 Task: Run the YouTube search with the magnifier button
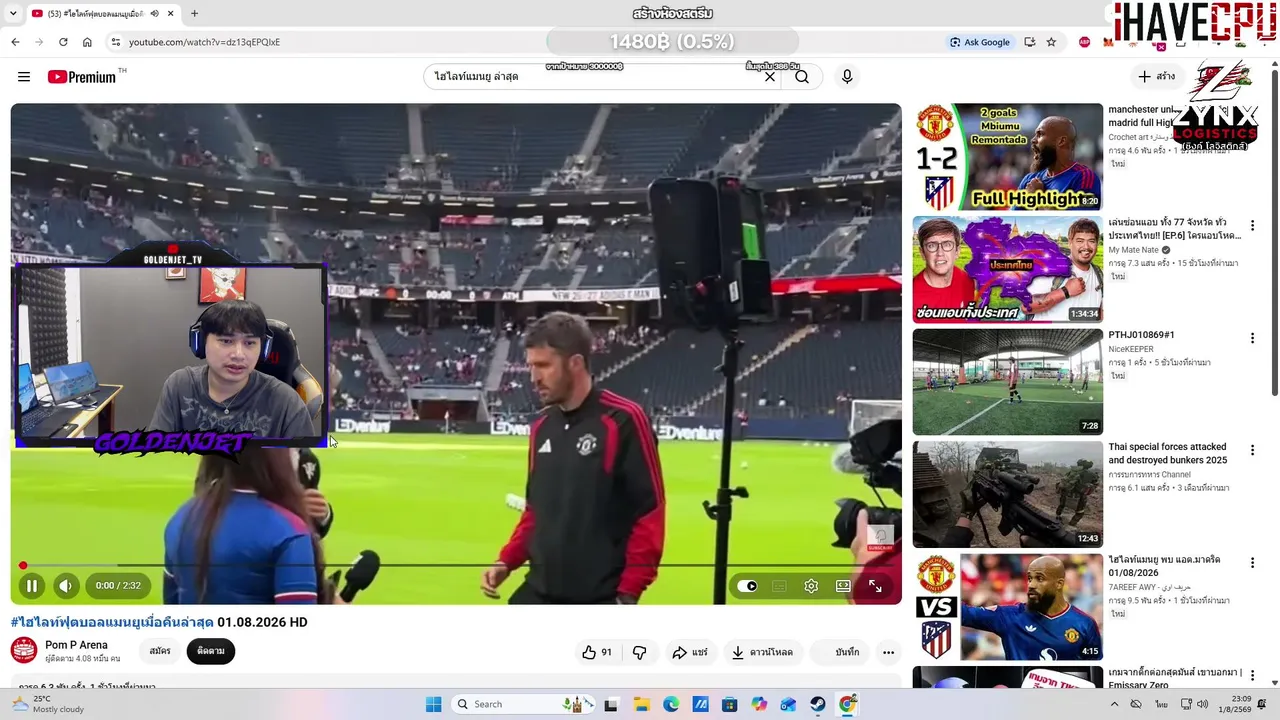(802, 77)
